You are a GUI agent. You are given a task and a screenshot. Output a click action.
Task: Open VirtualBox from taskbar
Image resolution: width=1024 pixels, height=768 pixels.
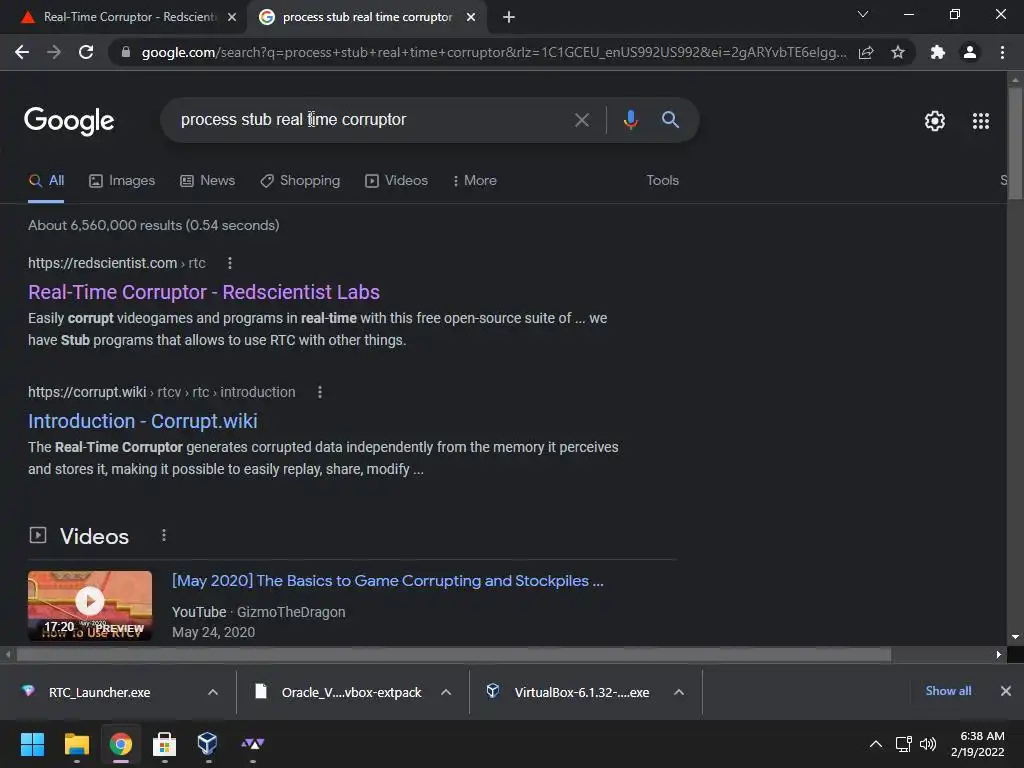(x=207, y=744)
